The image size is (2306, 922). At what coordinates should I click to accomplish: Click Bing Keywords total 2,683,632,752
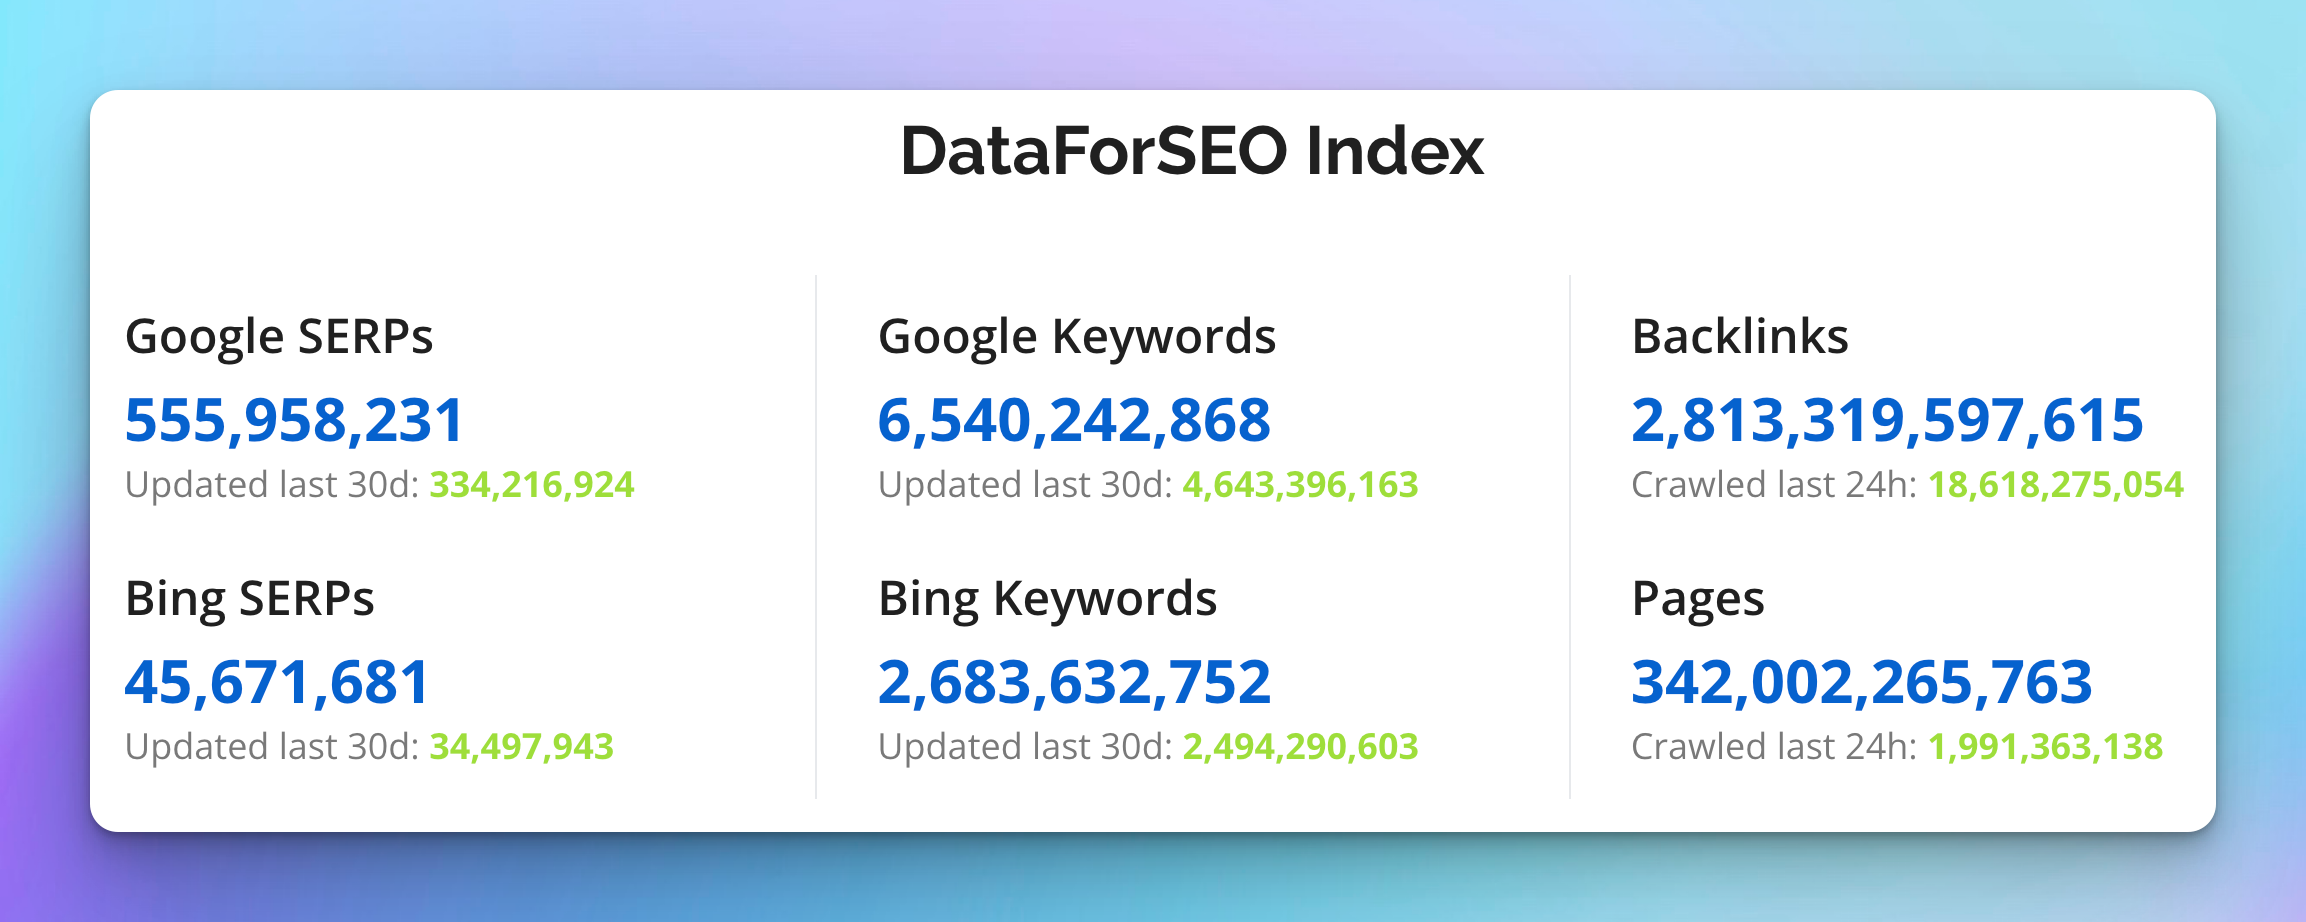(x=1074, y=682)
